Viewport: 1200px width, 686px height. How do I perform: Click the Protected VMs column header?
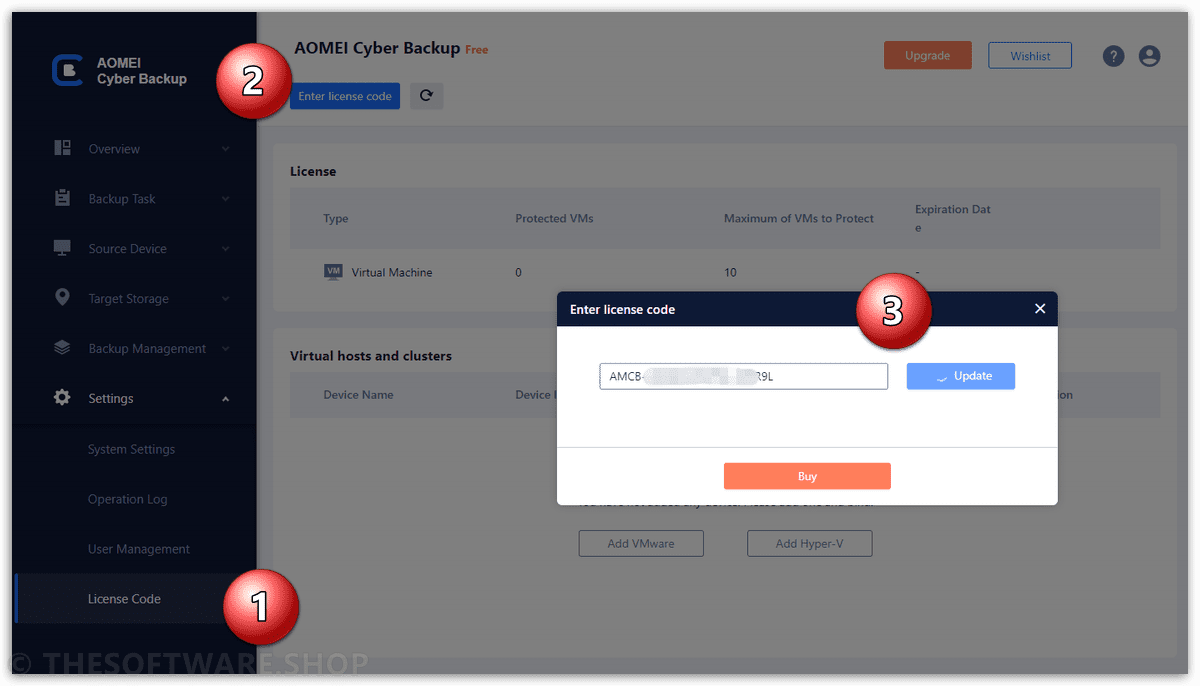(x=554, y=218)
